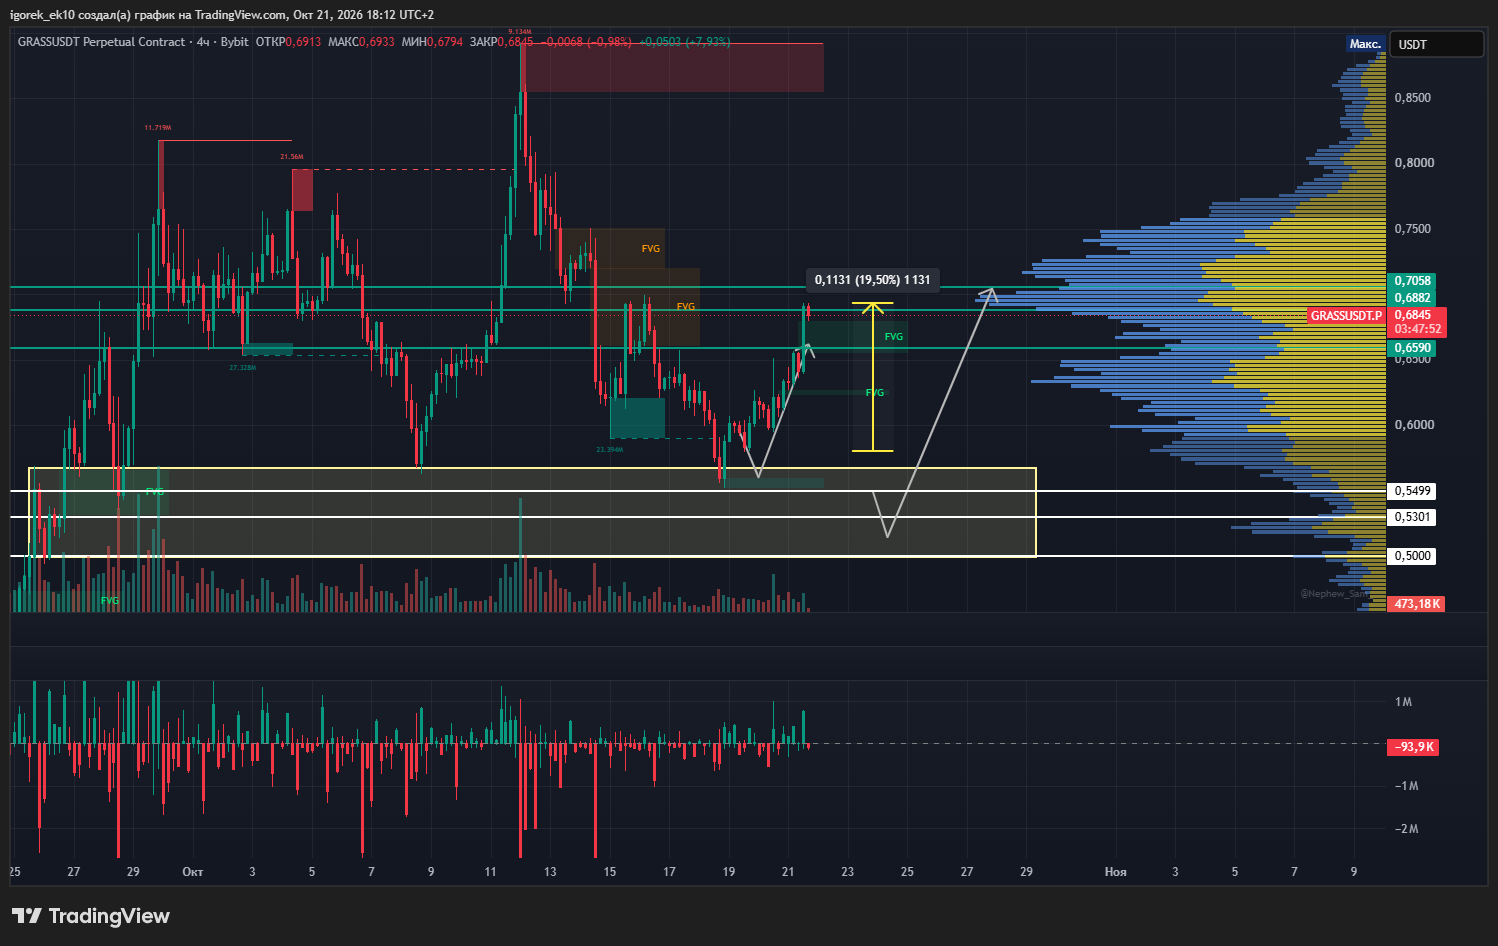Select the 0,7058 level price label
This screenshot has height=946, width=1498.
tap(1413, 281)
